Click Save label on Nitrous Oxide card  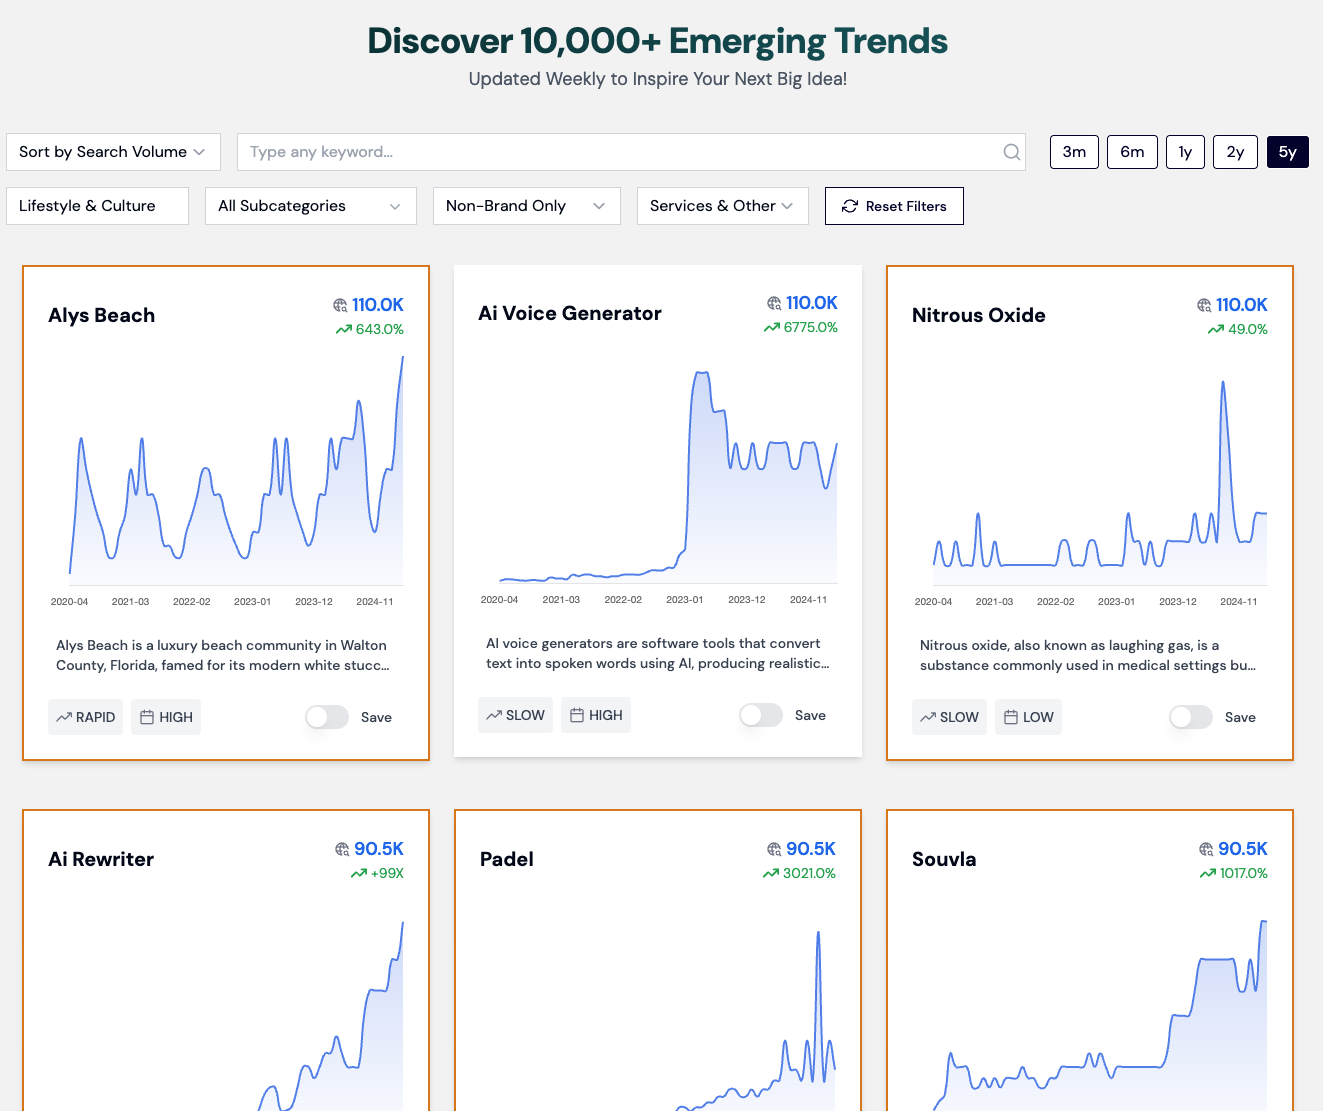point(1240,717)
